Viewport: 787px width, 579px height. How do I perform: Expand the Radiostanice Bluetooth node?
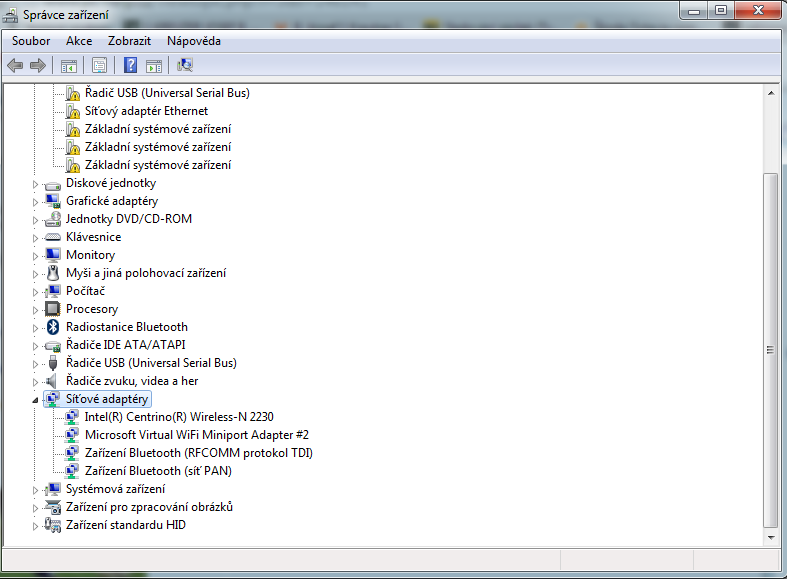(35, 329)
